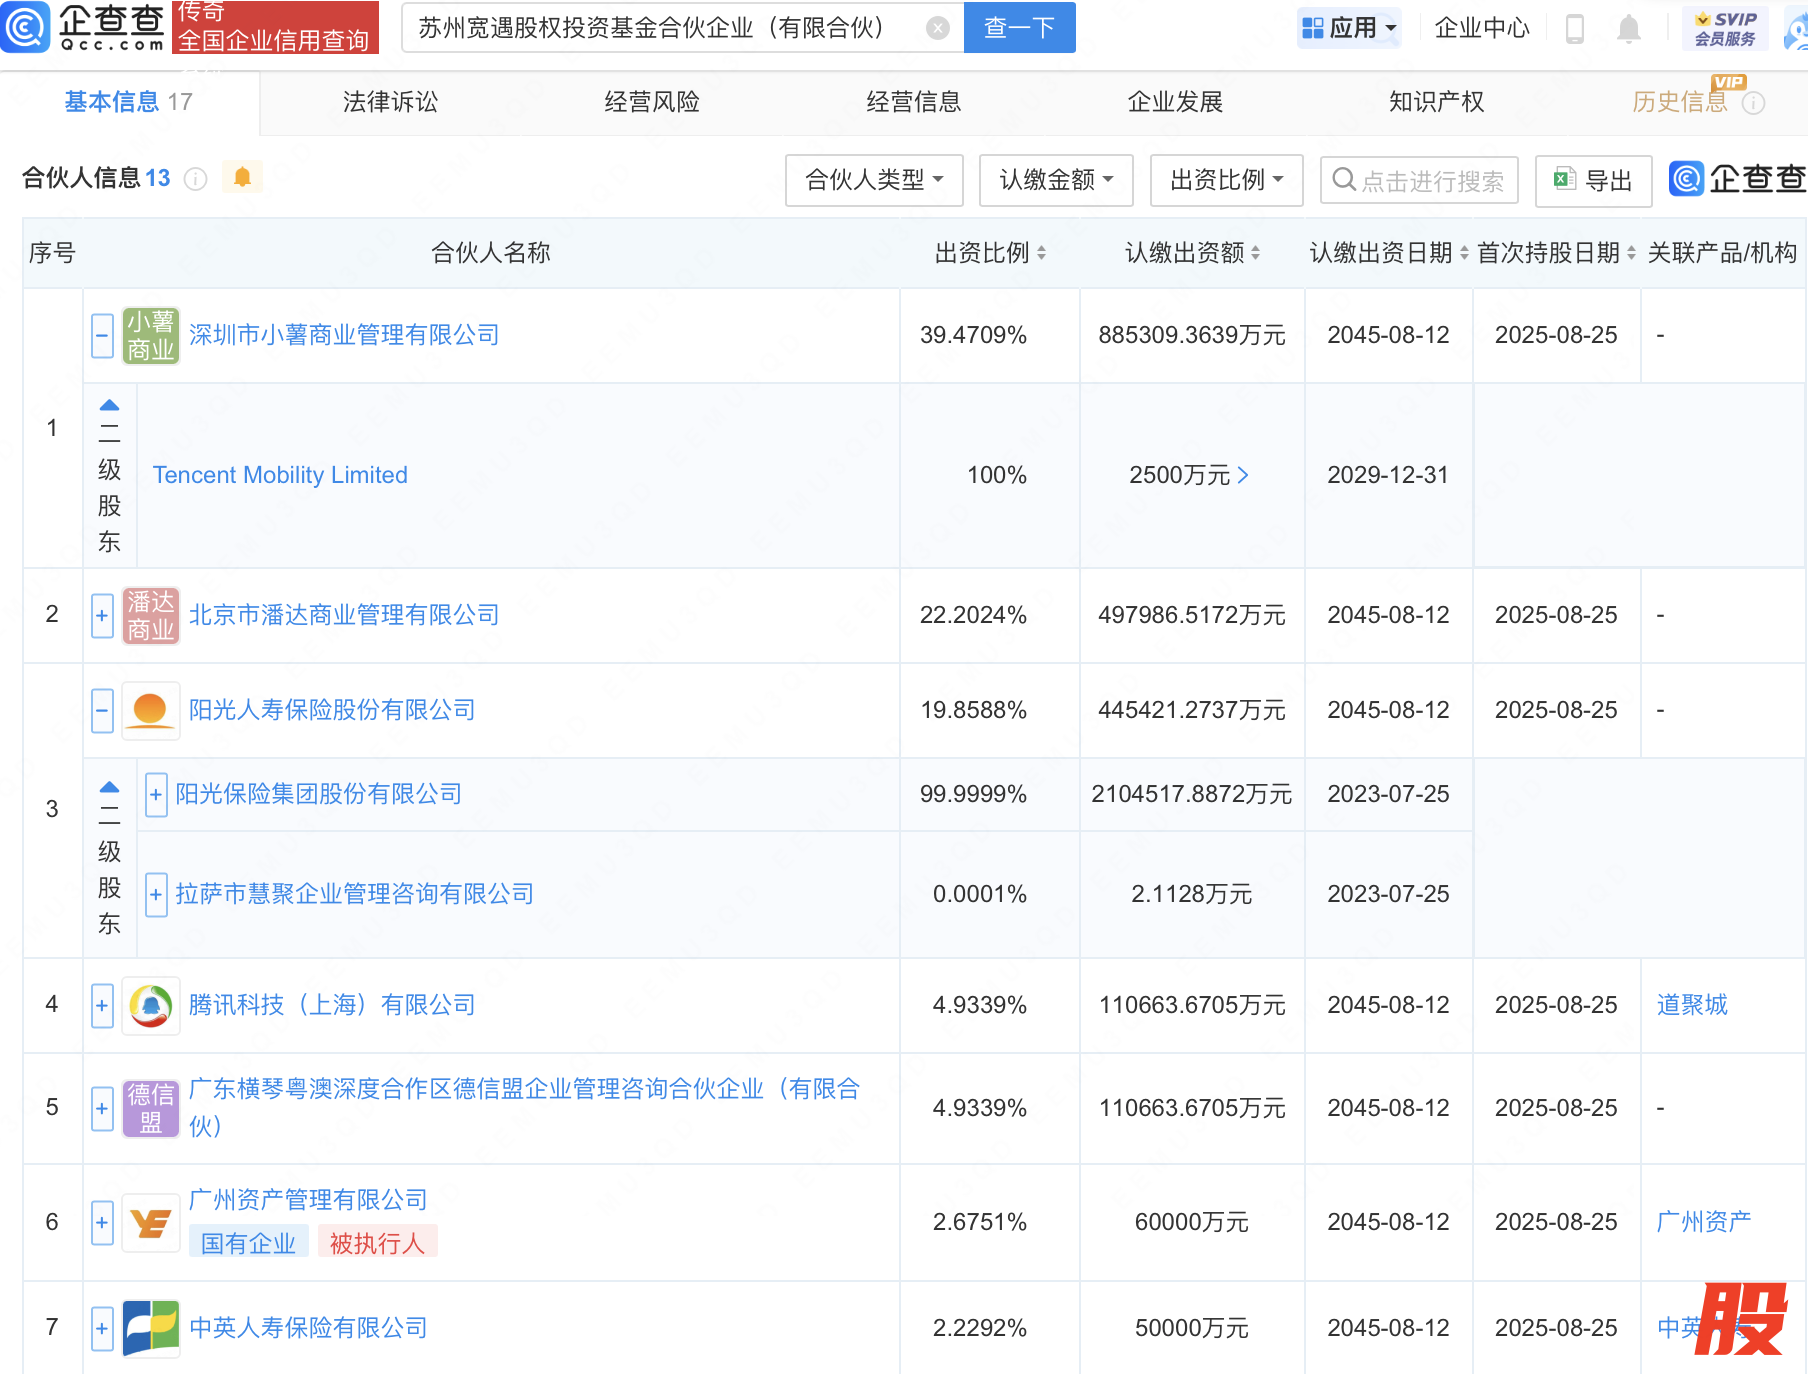Open the notifications bell in header
This screenshot has width=1808, height=1374.
pyautogui.click(x=1628, y=29)
